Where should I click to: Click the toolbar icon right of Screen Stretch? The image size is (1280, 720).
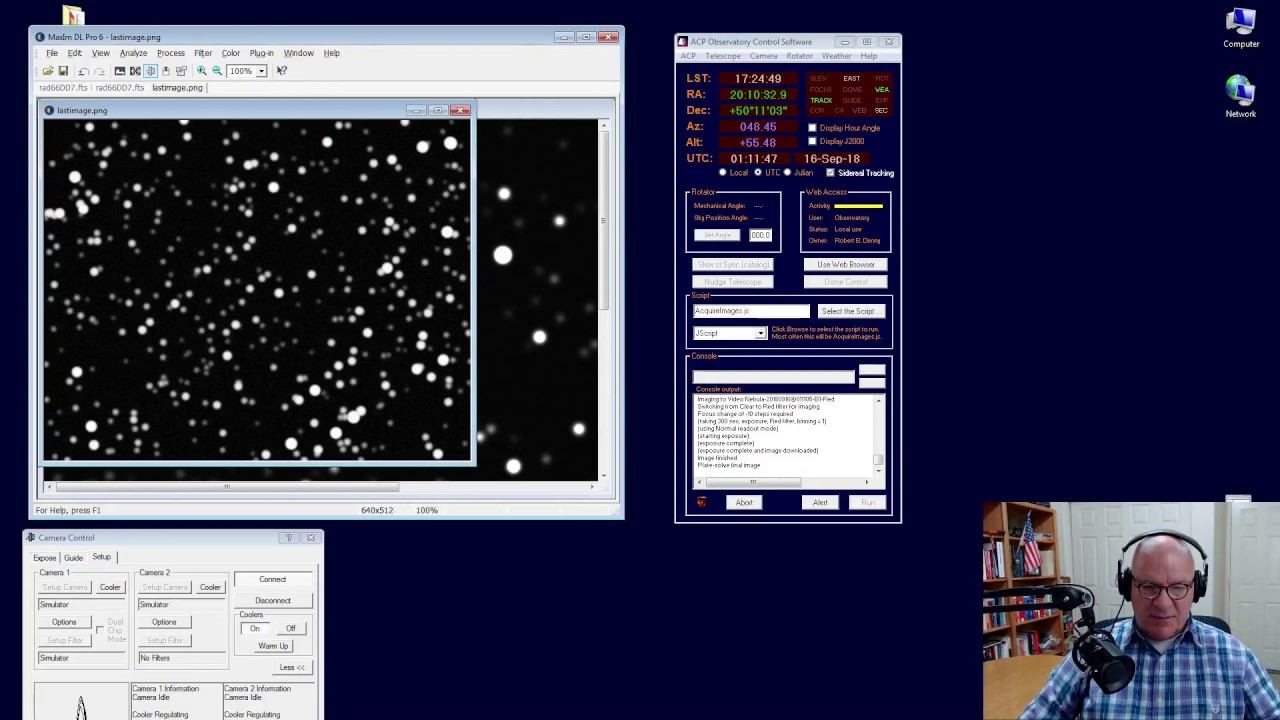pos(135,71)
